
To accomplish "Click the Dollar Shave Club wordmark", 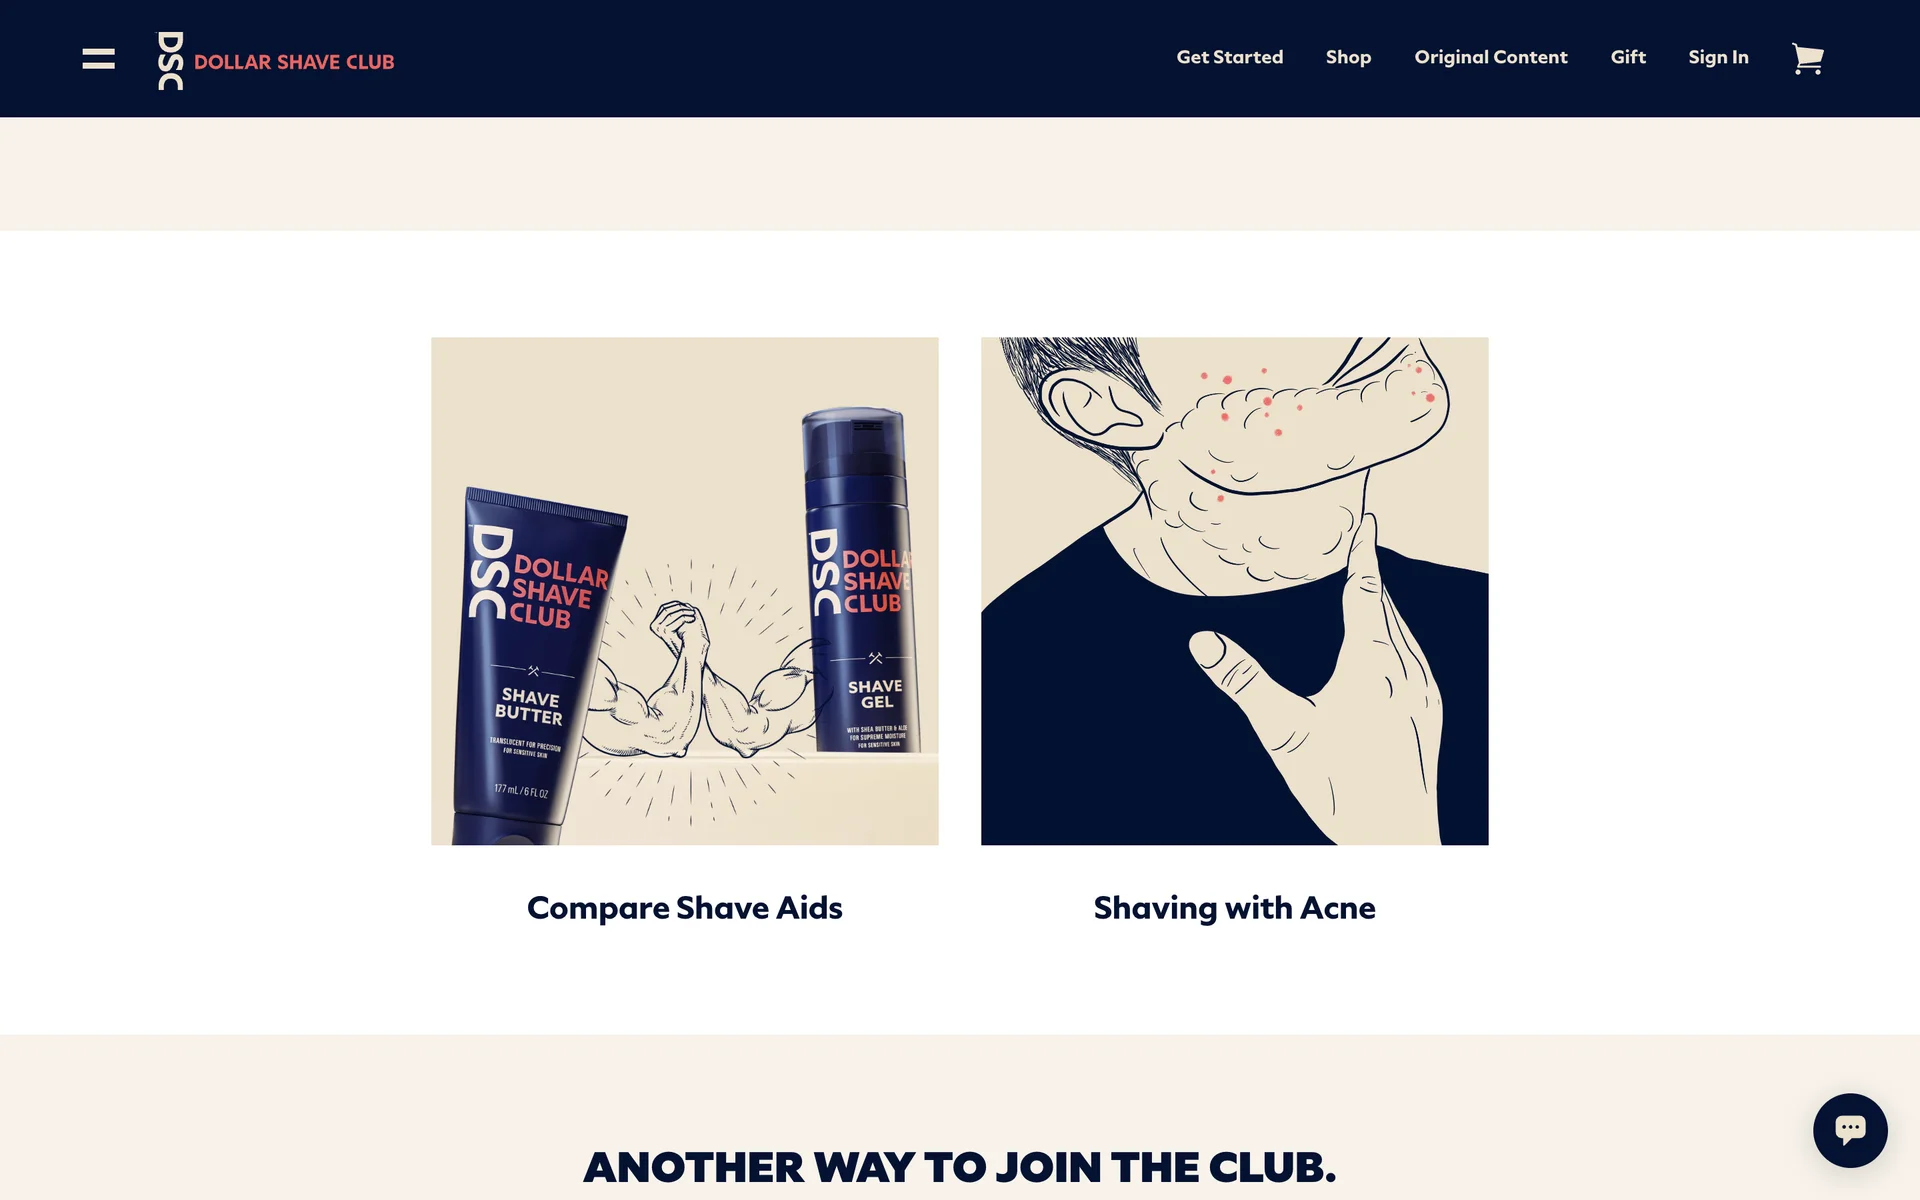I will 294,62.
